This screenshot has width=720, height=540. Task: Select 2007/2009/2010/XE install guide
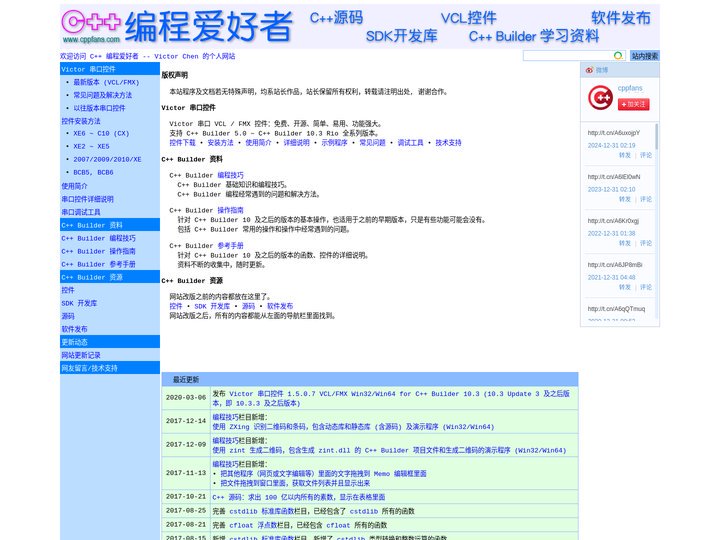[x=107, y=159]
